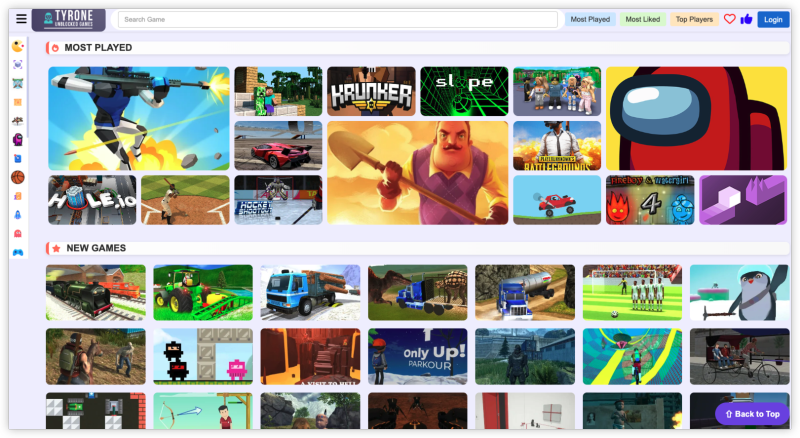Select the red ghost sidebar icon
The height and width of the screenshot is (438, 800).
click(18, 233)
